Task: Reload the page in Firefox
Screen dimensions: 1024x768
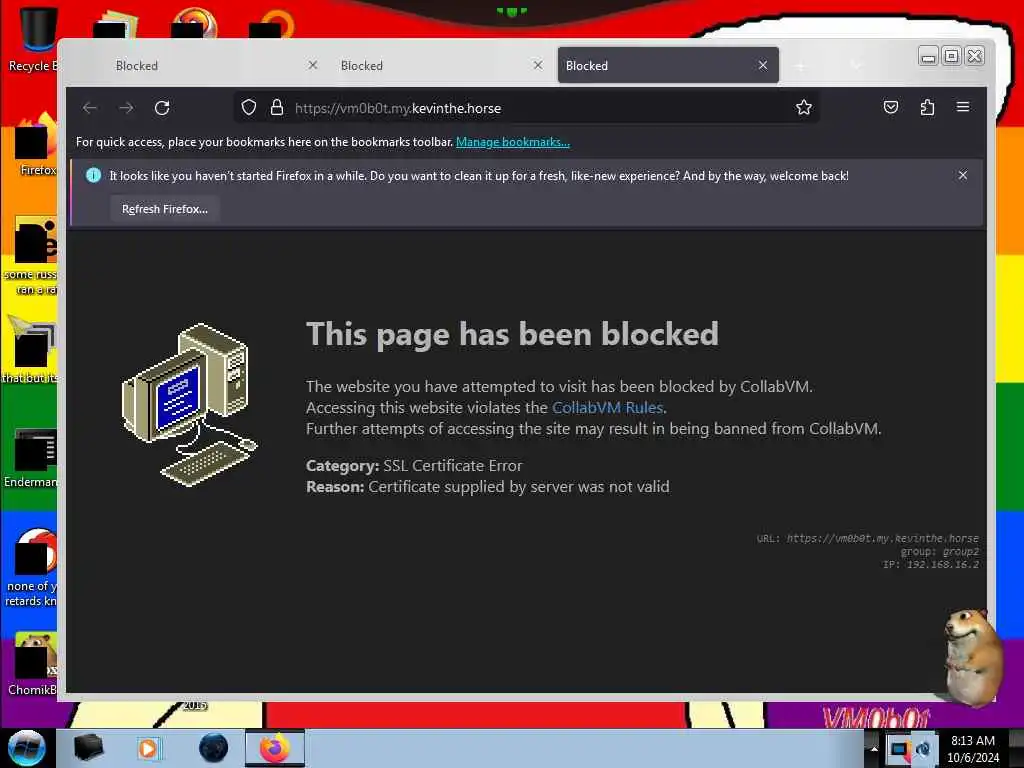Action: coord(162,108)
